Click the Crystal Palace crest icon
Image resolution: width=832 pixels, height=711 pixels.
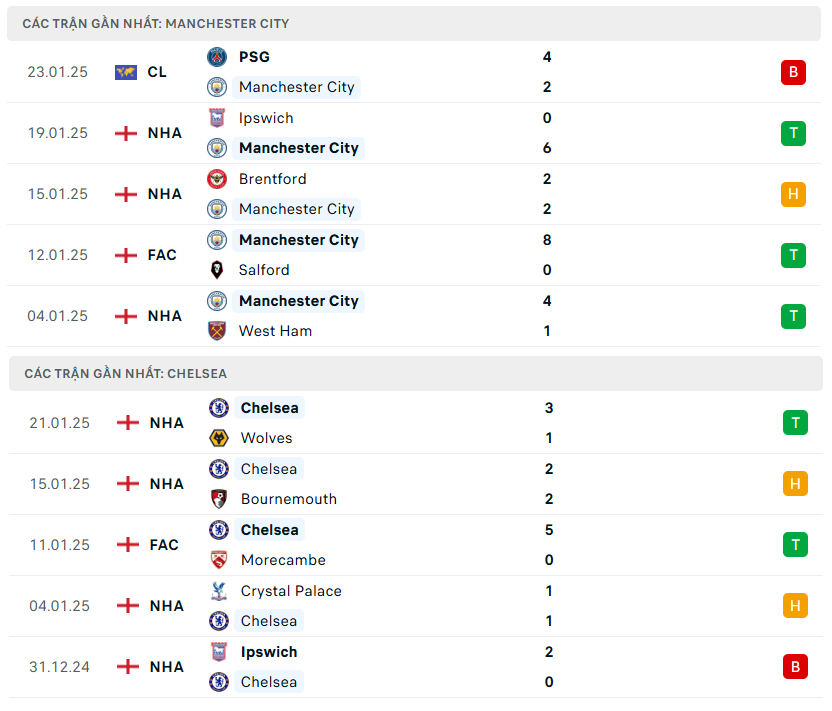[x=219, y=591]
